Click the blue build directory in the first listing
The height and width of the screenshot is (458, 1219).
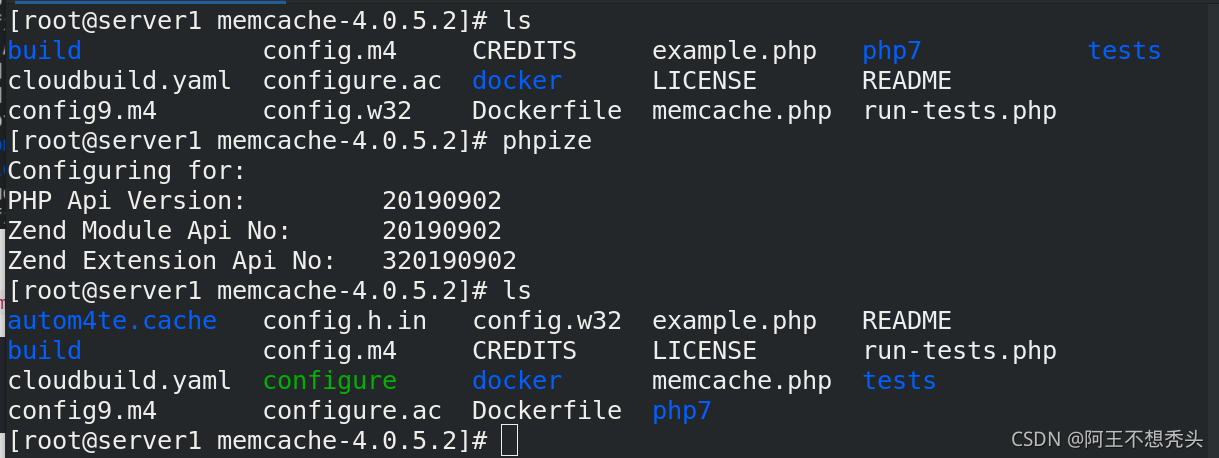click(45, 51)
